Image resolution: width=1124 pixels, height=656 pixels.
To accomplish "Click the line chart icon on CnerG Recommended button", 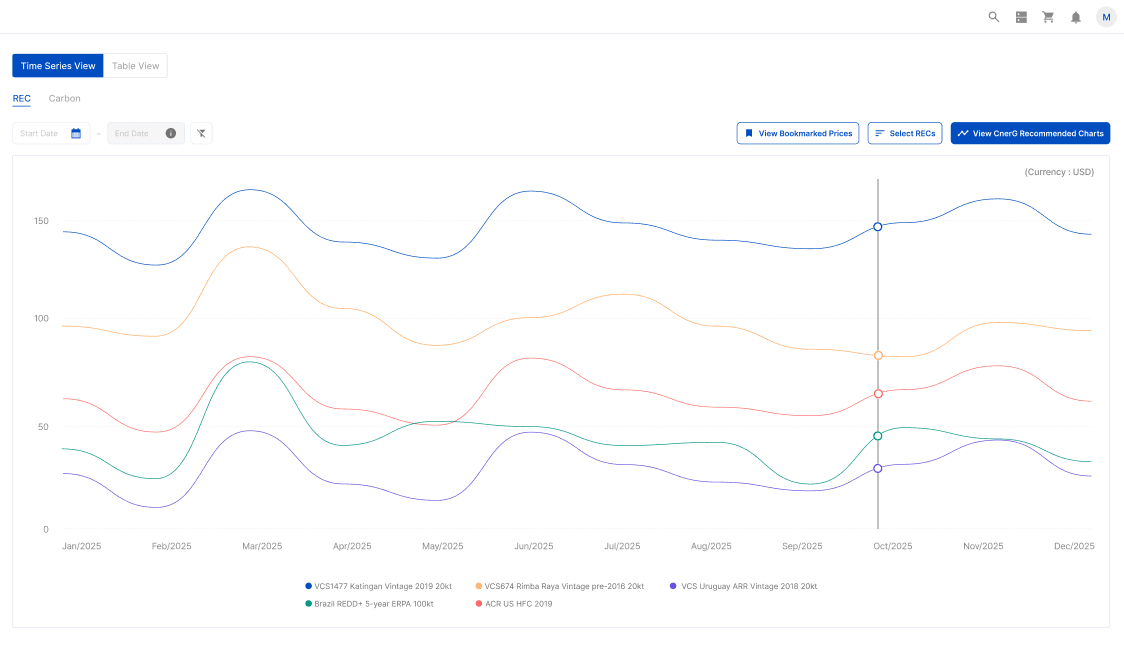I will (x=962, y=132).
